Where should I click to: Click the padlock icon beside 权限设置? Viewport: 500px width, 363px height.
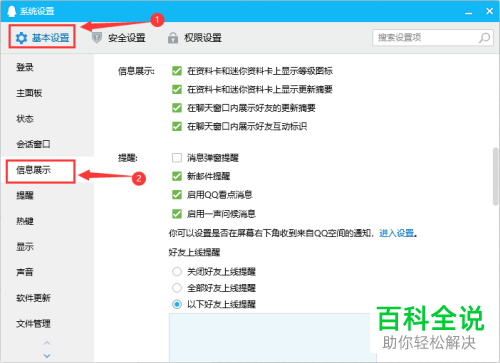173,38
